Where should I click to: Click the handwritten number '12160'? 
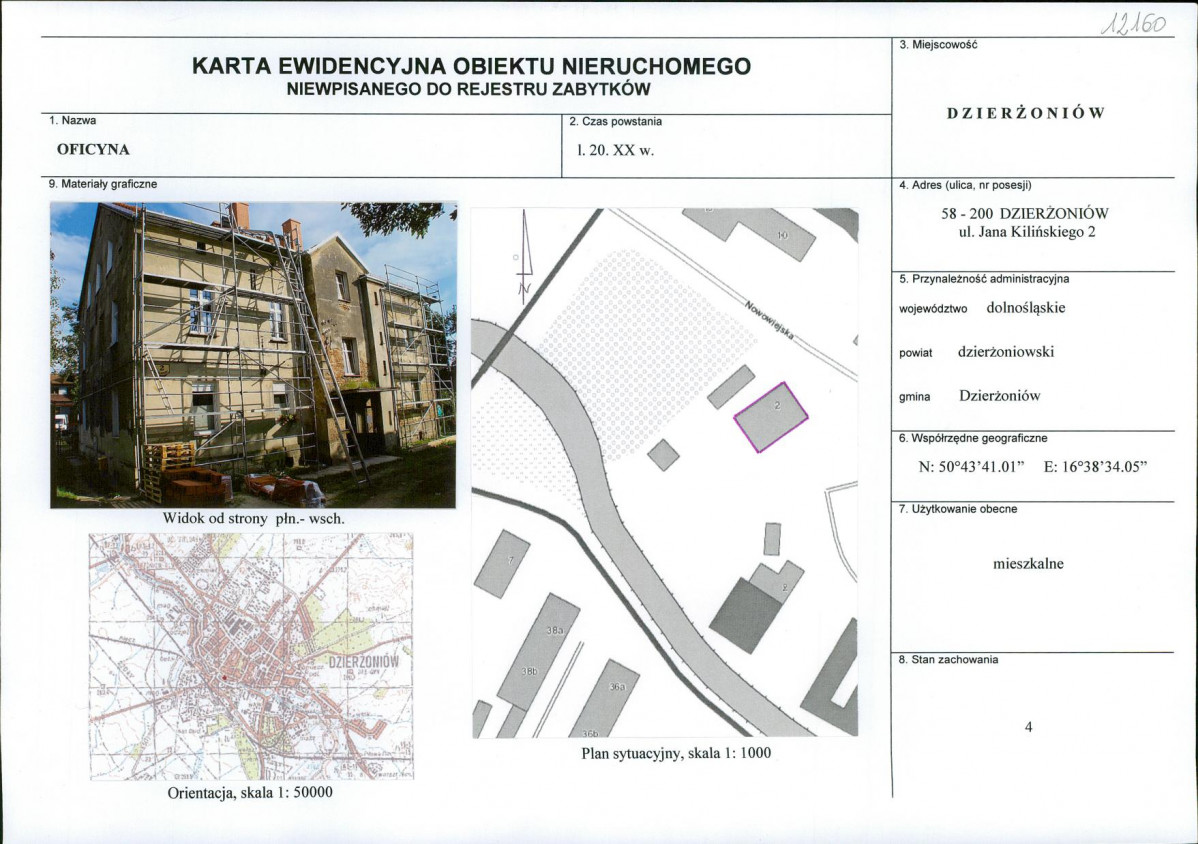1133,24
